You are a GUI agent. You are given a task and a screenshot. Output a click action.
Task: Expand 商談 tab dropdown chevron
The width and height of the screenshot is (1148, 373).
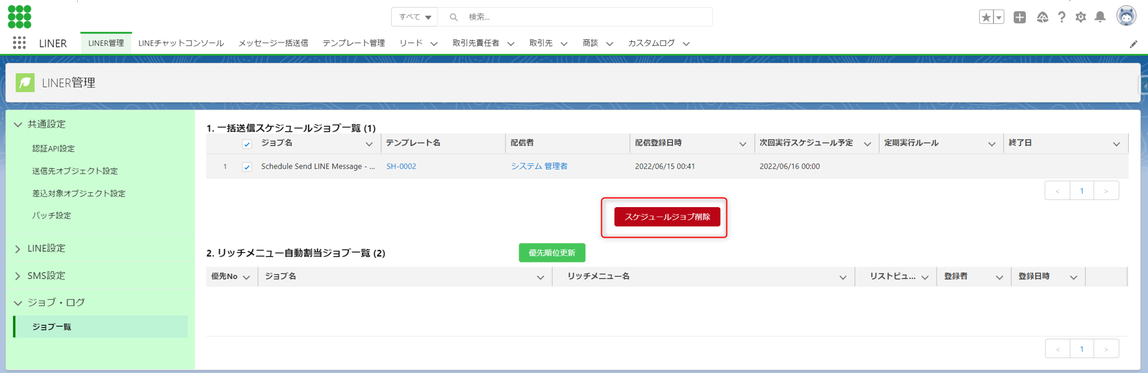tap(609, 44)
